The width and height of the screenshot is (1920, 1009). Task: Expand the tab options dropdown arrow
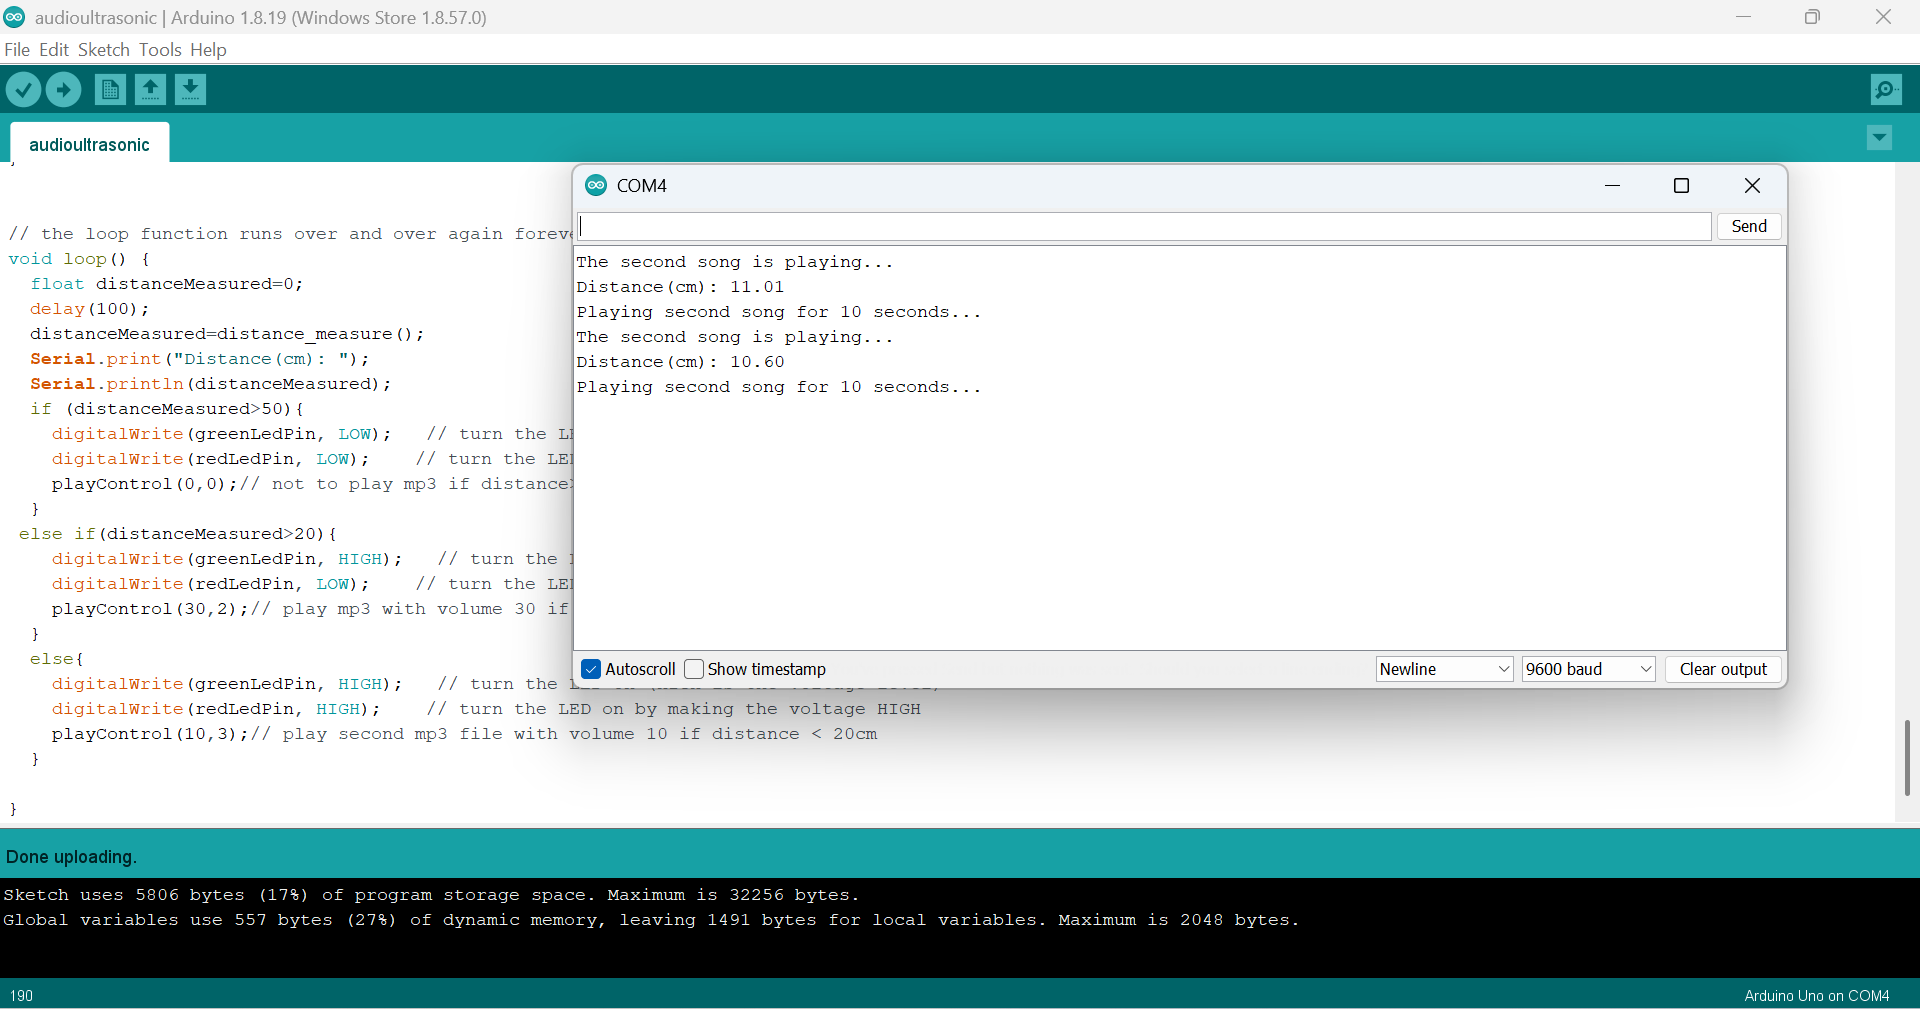(1879, 138)
